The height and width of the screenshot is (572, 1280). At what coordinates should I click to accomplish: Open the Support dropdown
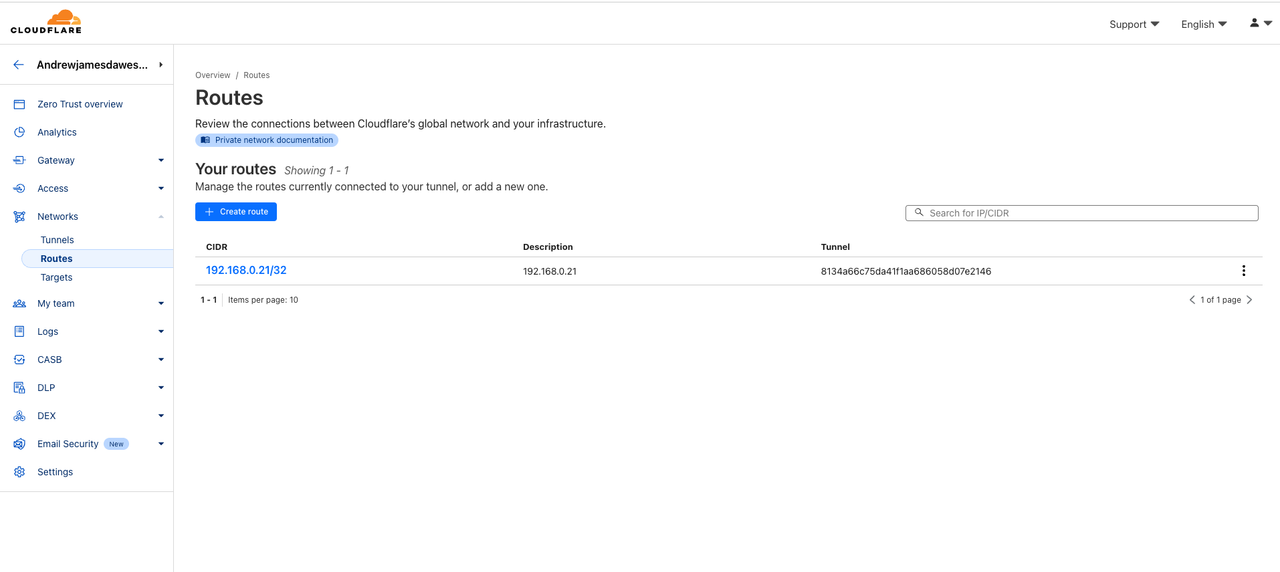tap(1134, 24)
